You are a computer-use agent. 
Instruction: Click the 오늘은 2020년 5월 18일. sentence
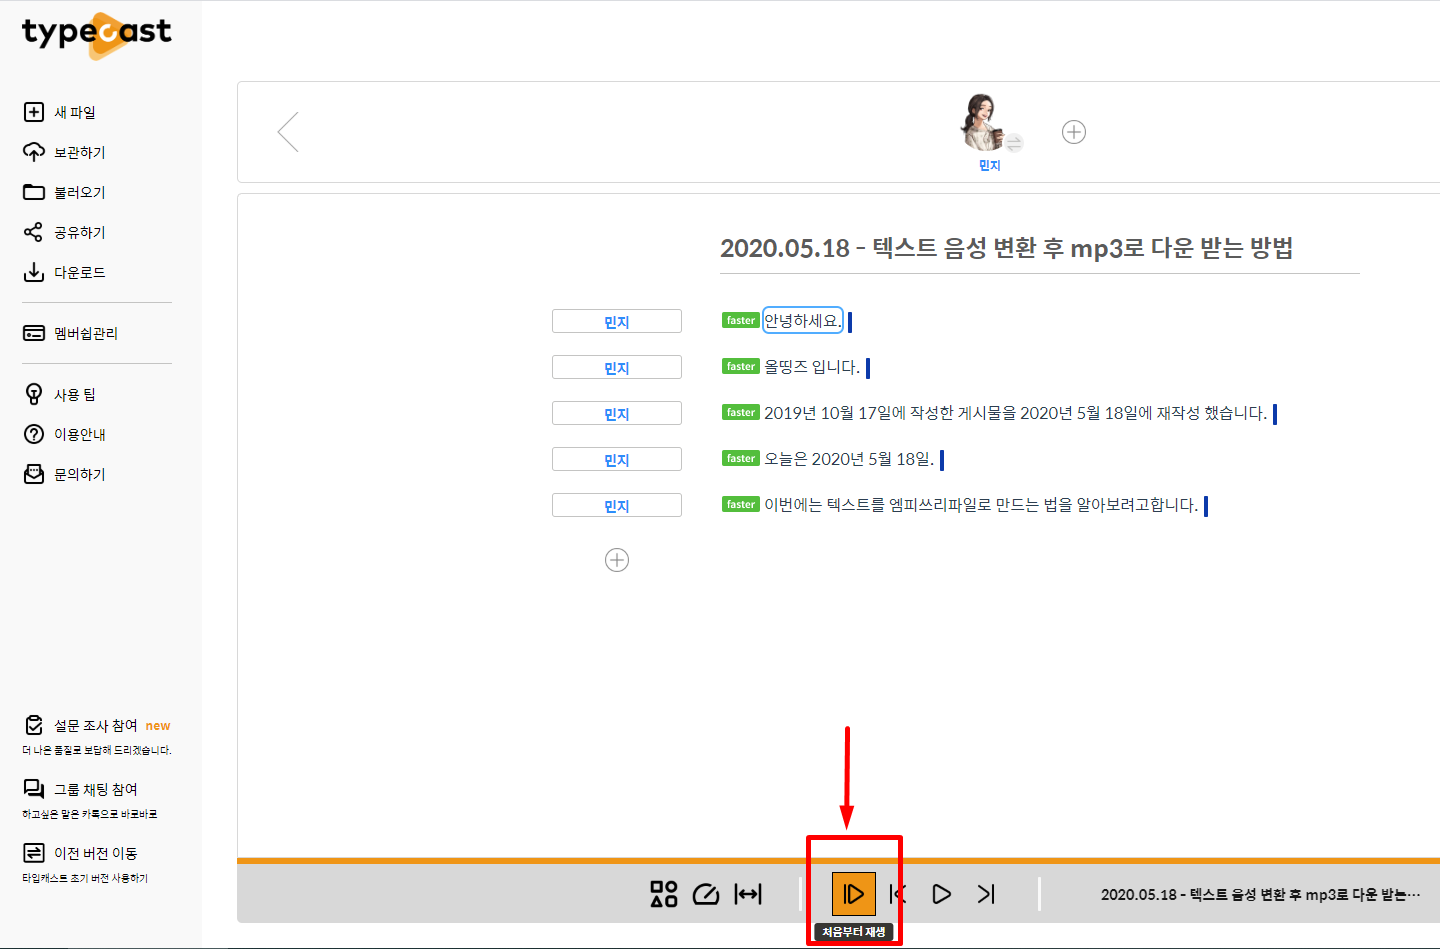pos(849,459)
